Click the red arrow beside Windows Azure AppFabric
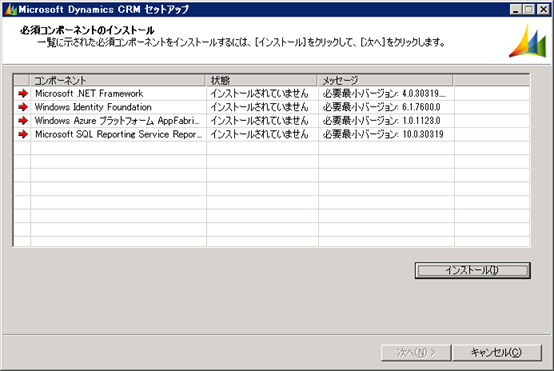554x371 pixels. pos(23,120)
